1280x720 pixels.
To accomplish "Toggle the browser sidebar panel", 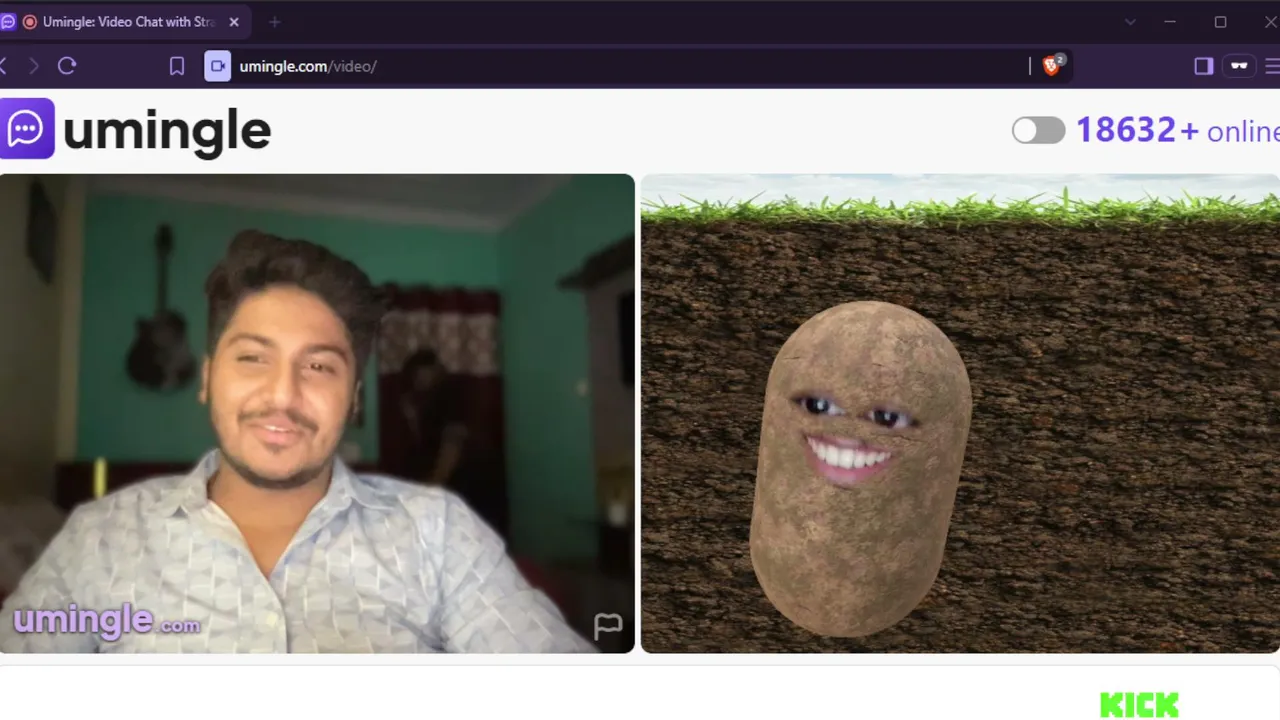I will click(x=1204, y=66).
